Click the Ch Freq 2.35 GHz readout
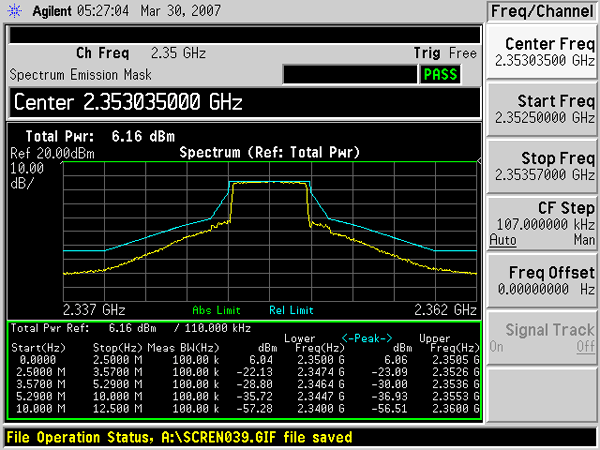600x450 pixels. pos(140,52)
